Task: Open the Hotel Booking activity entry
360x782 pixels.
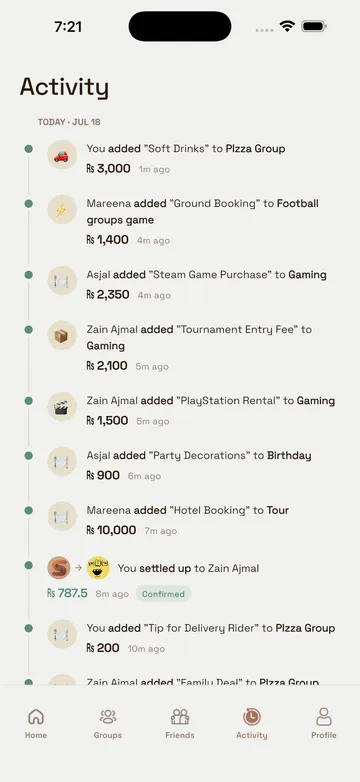Action: click(187, 520)
